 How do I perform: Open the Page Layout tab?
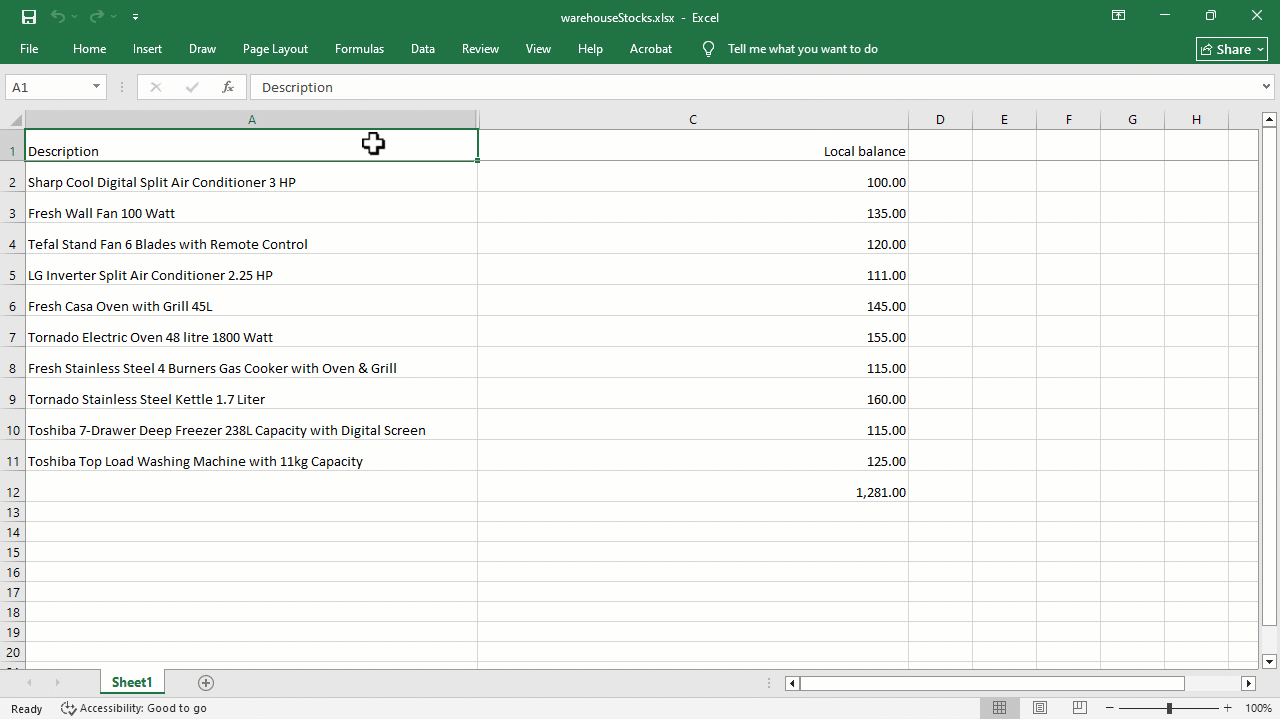(275, 49)
